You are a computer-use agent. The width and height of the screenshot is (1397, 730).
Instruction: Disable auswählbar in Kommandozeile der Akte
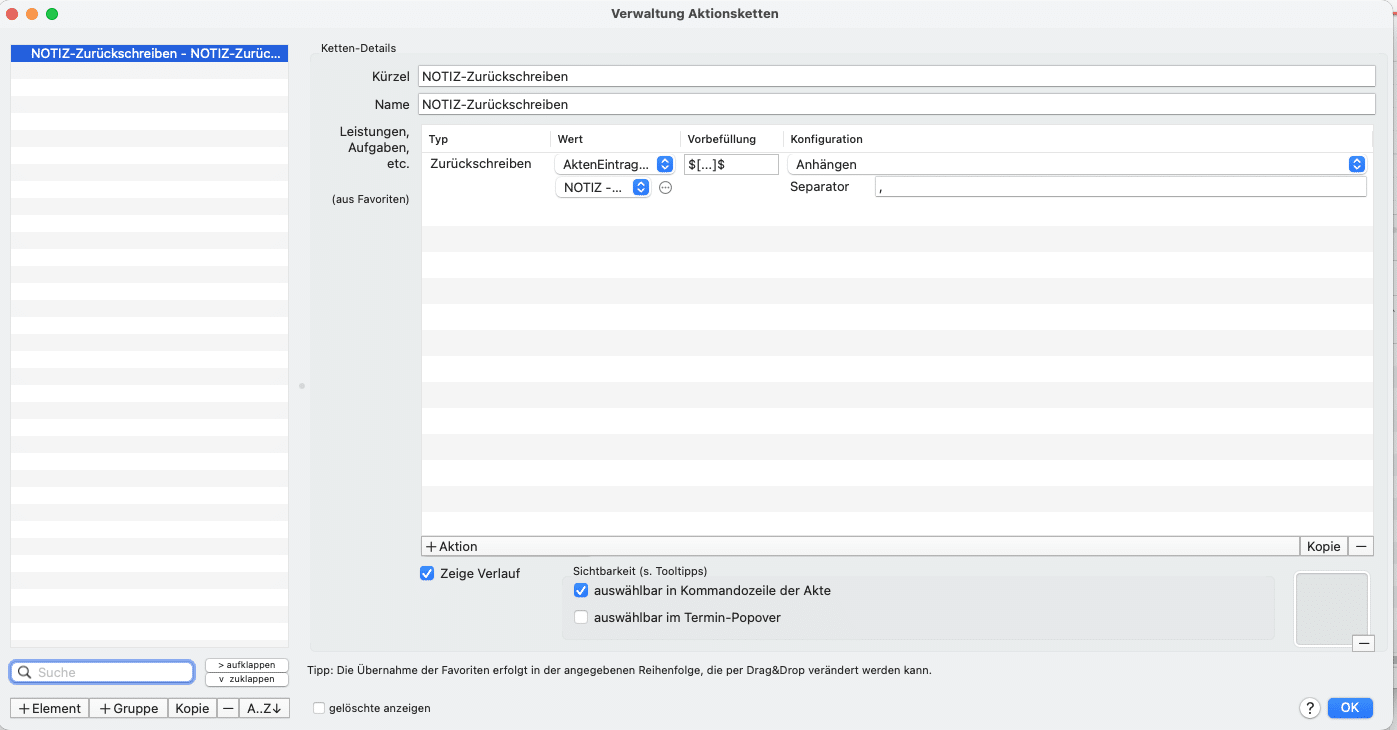(x=581, y=591)
